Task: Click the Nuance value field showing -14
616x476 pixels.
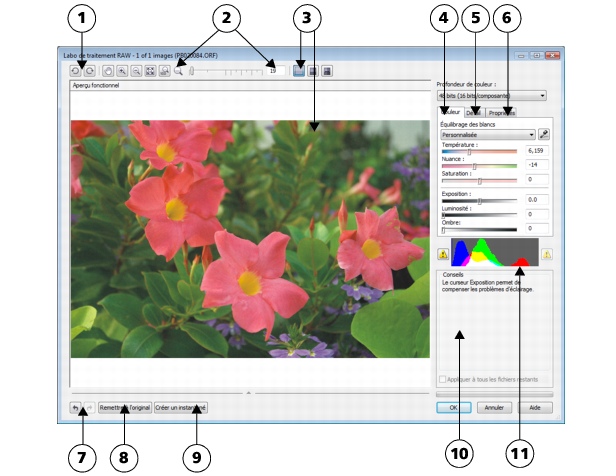Action: (x=537, y=165)
